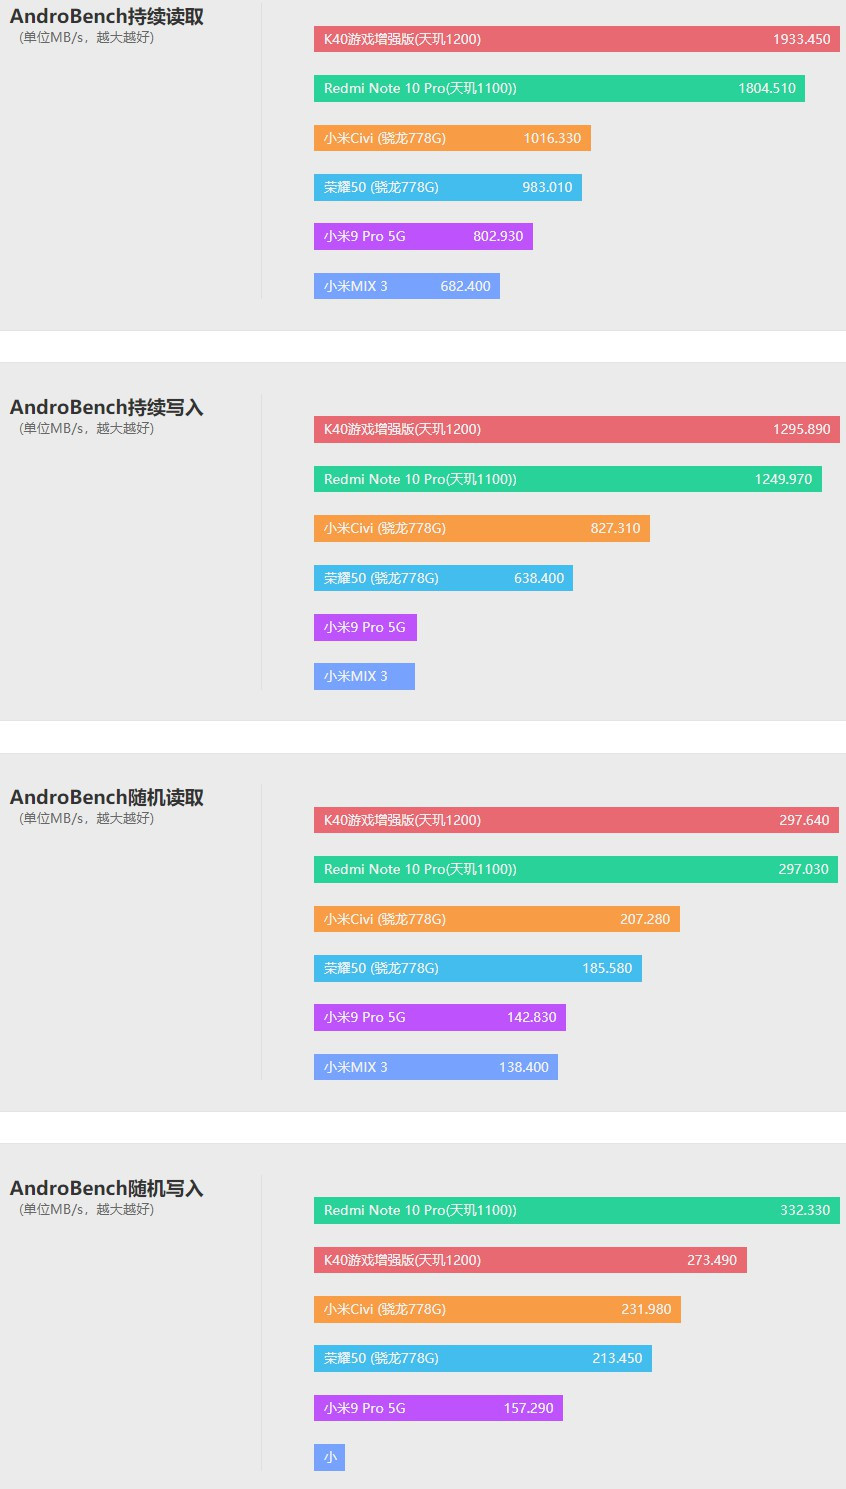Select the 小米9 Pro 5G bar showing 157.290

pos(438,1408)
